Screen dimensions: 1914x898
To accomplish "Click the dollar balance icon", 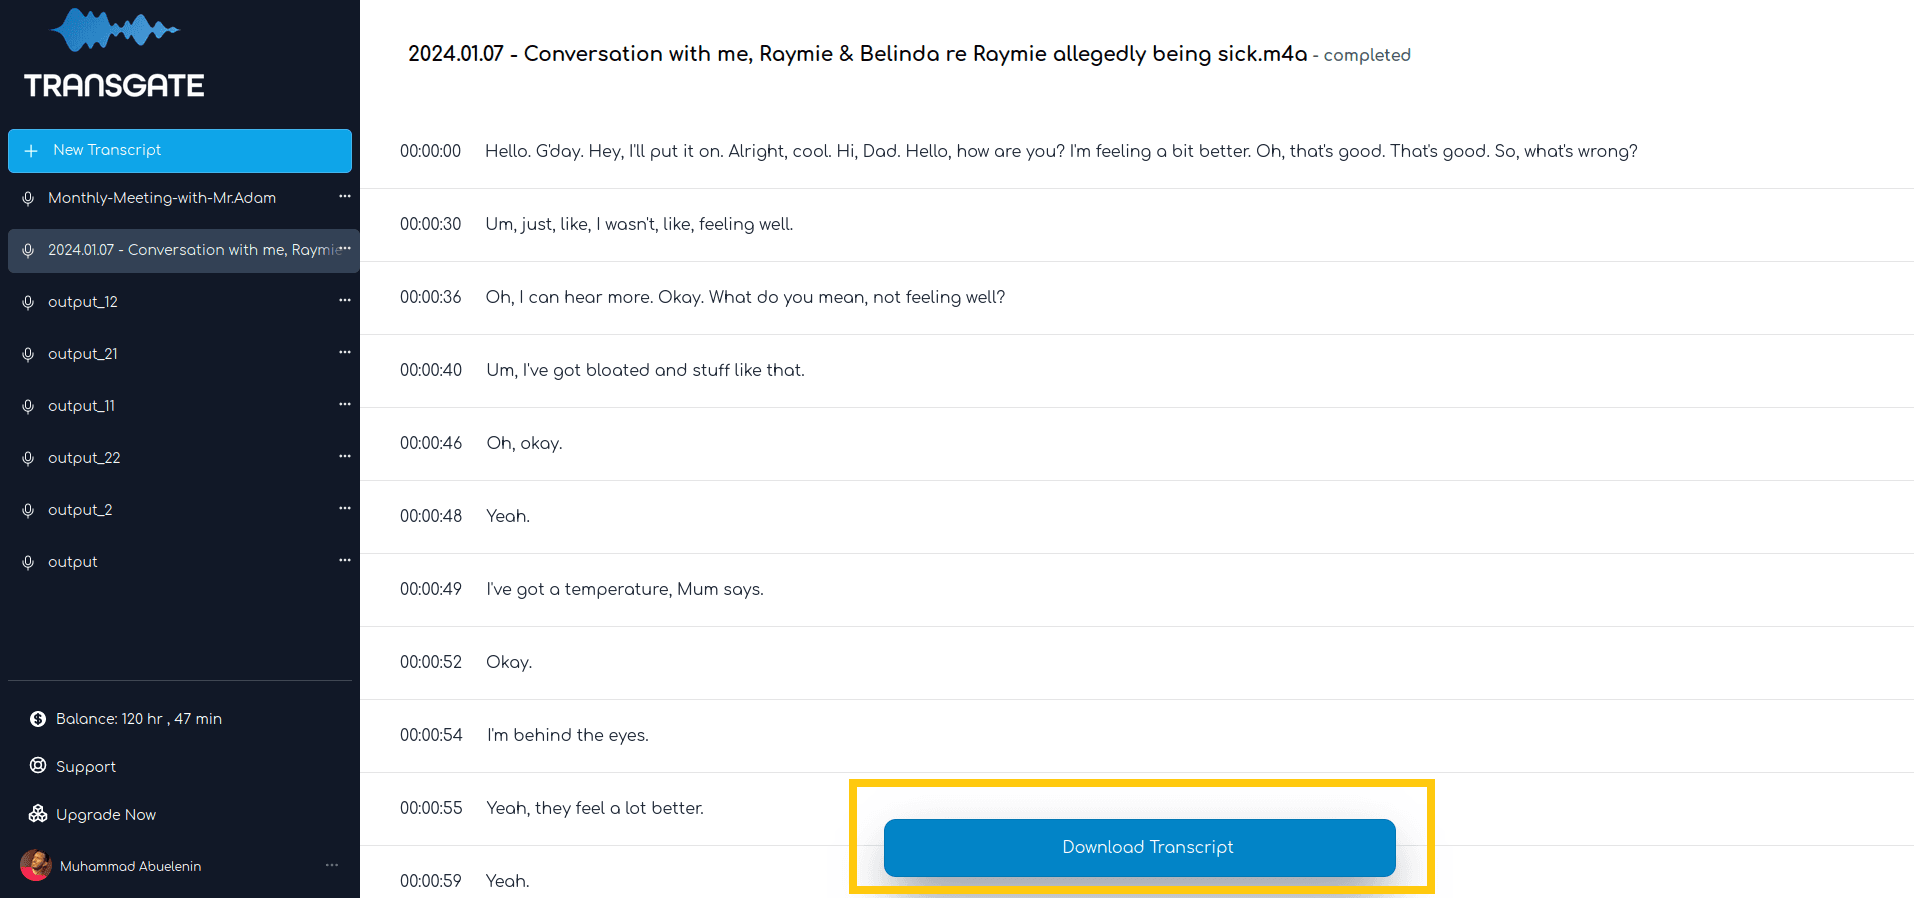I will coord(38,719).
